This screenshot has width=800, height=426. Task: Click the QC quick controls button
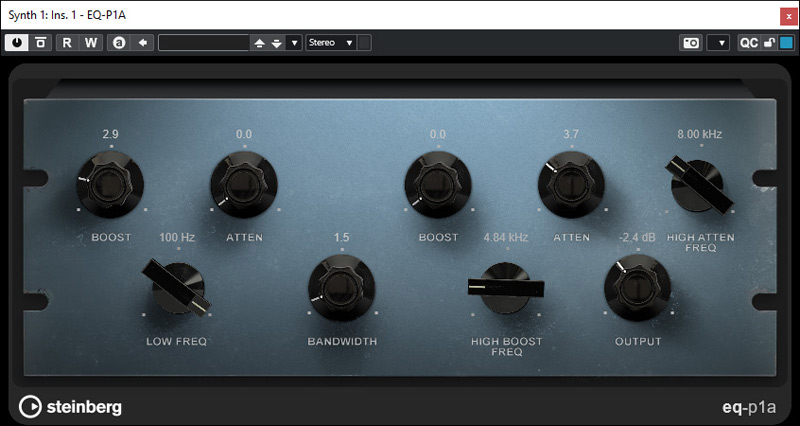[x=748, y=43]
